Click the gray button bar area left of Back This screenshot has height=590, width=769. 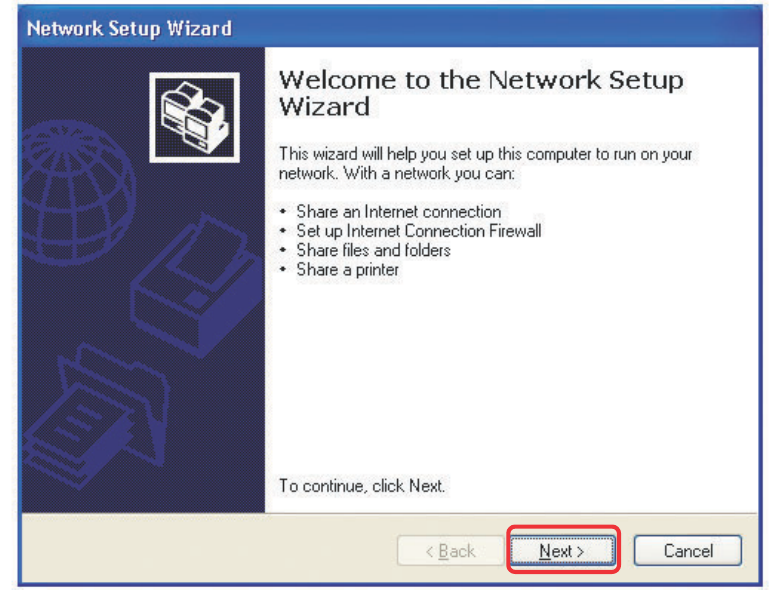coord(200,551)
